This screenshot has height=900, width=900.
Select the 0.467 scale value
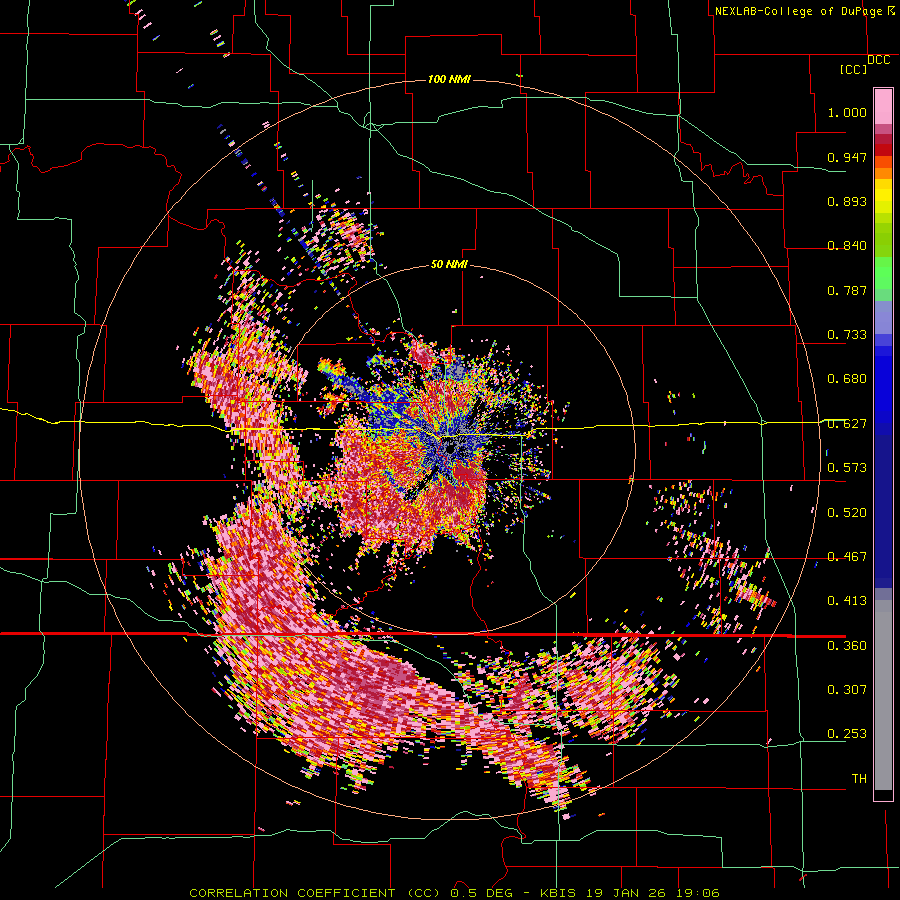click(x=847, y=557)
